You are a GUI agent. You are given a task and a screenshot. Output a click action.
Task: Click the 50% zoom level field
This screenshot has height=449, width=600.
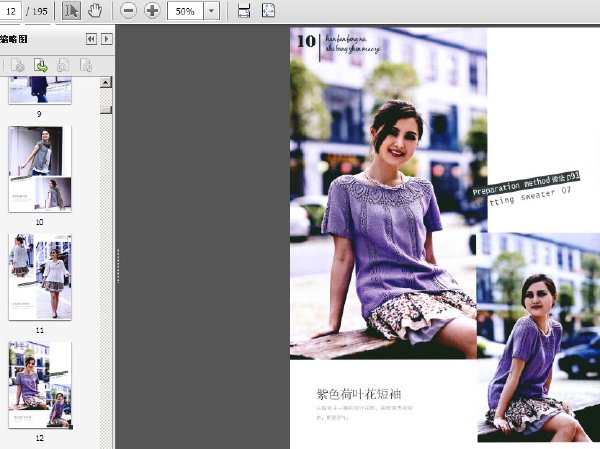coord(185,11)
